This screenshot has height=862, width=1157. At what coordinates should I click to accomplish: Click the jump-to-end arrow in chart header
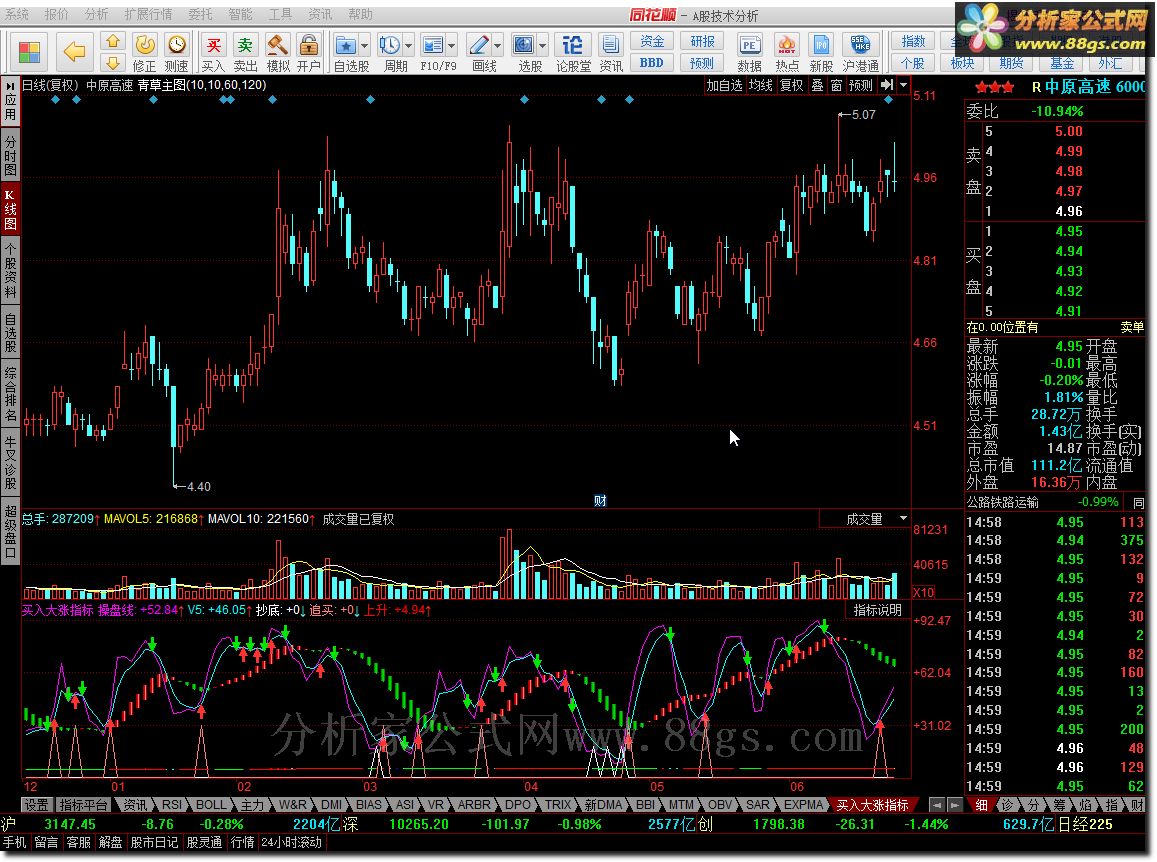tap(887, 86)
